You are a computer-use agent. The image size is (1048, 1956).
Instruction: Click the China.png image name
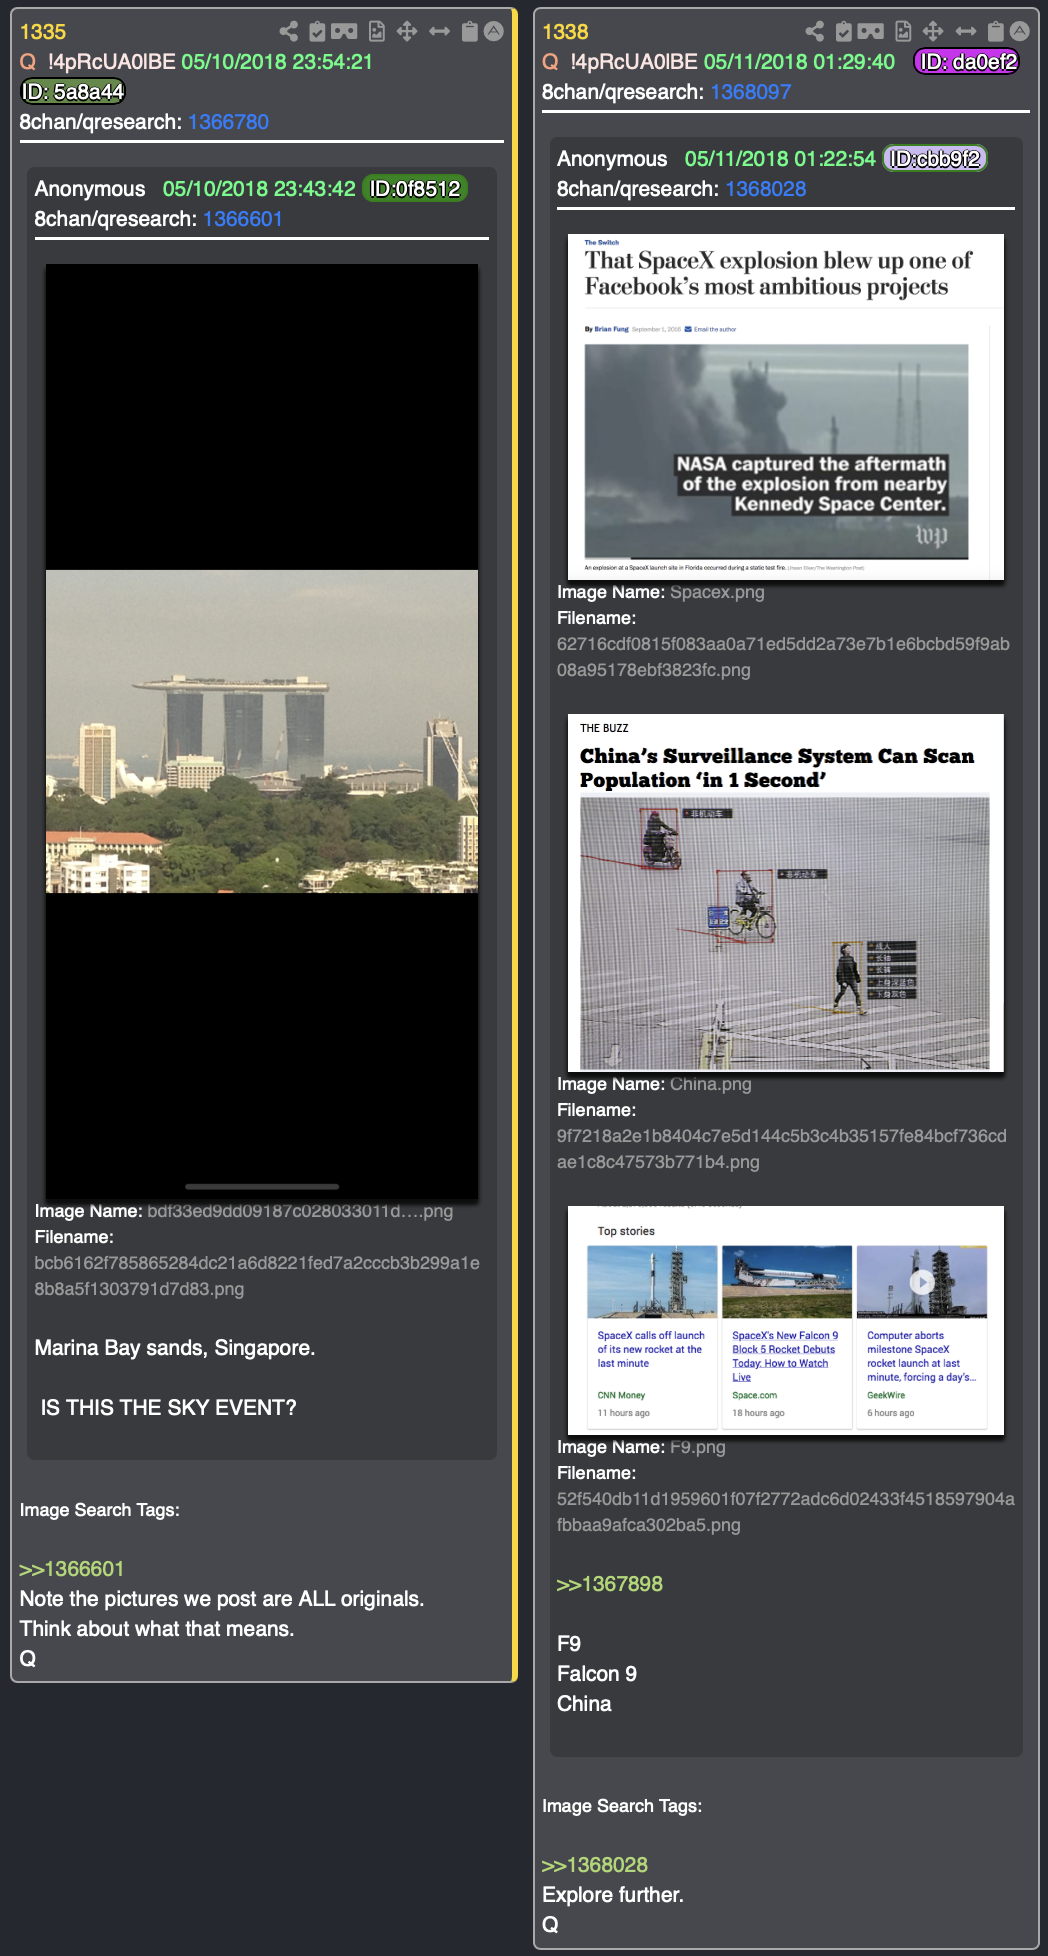click(x=711, y=1084)
